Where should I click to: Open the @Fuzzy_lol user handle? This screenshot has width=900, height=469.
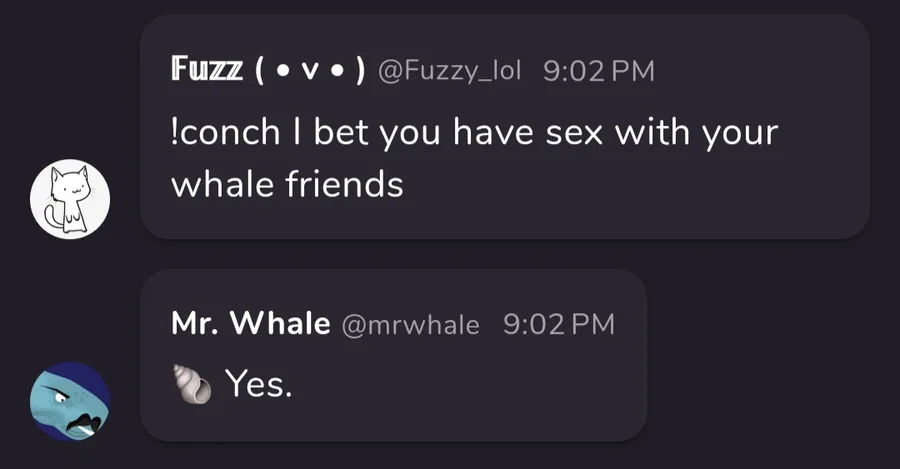click(x=449, y=71)
